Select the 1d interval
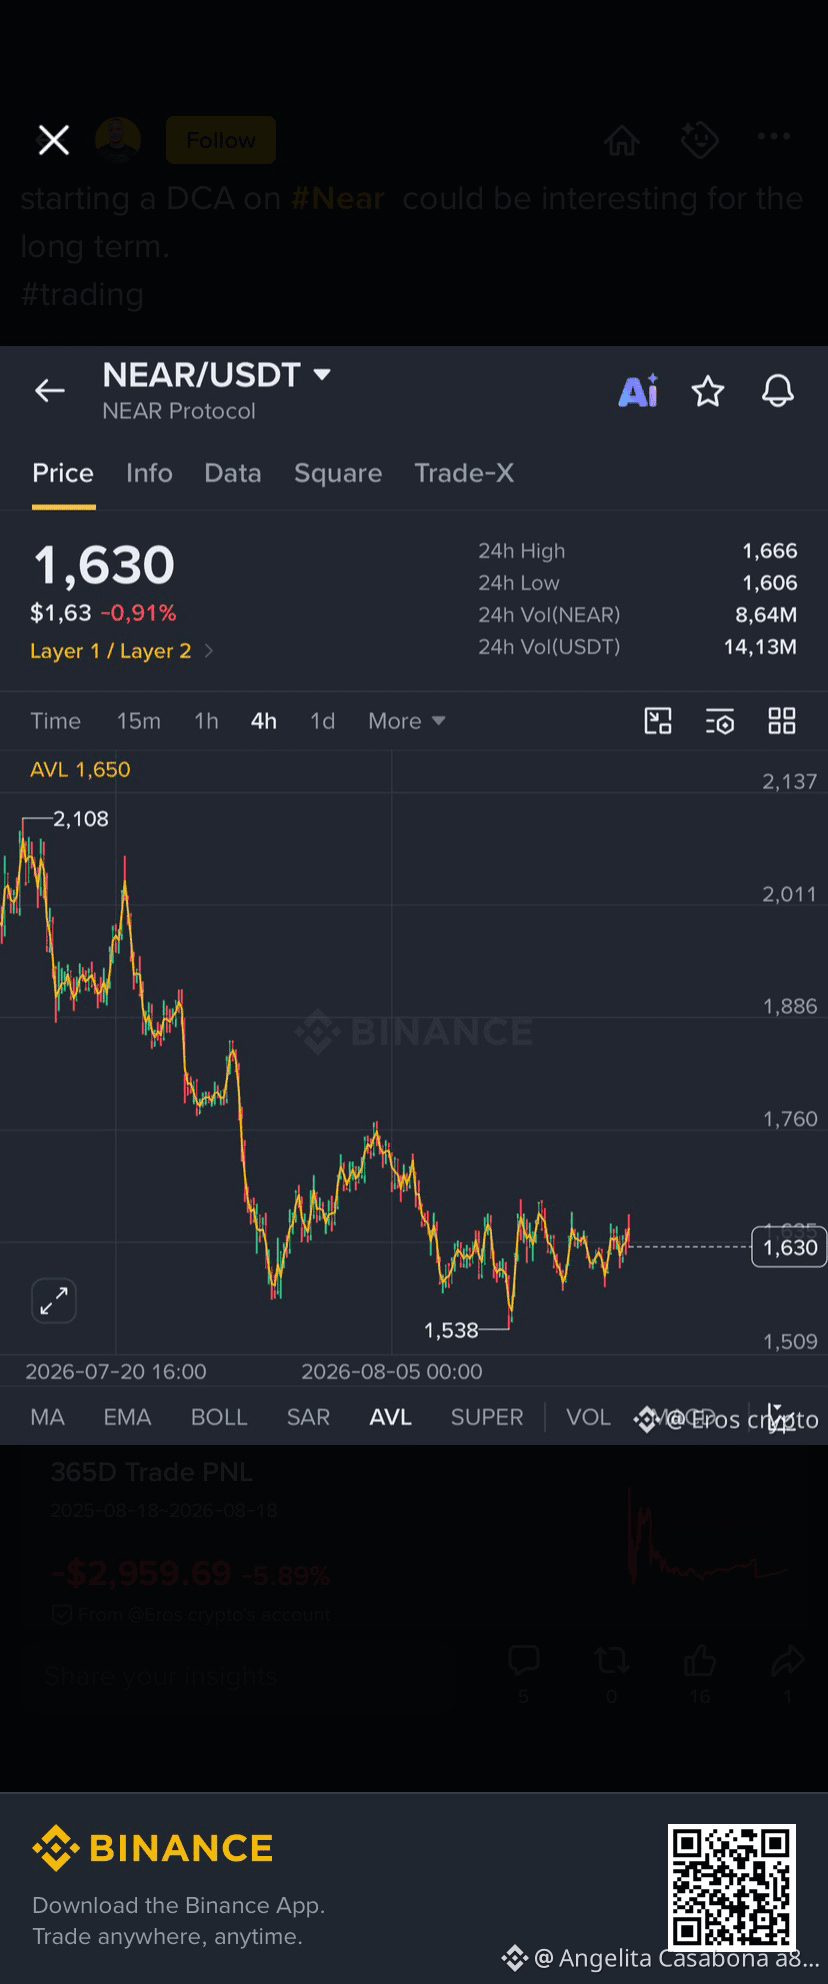 pyautogui.click(x=322, y=721)
